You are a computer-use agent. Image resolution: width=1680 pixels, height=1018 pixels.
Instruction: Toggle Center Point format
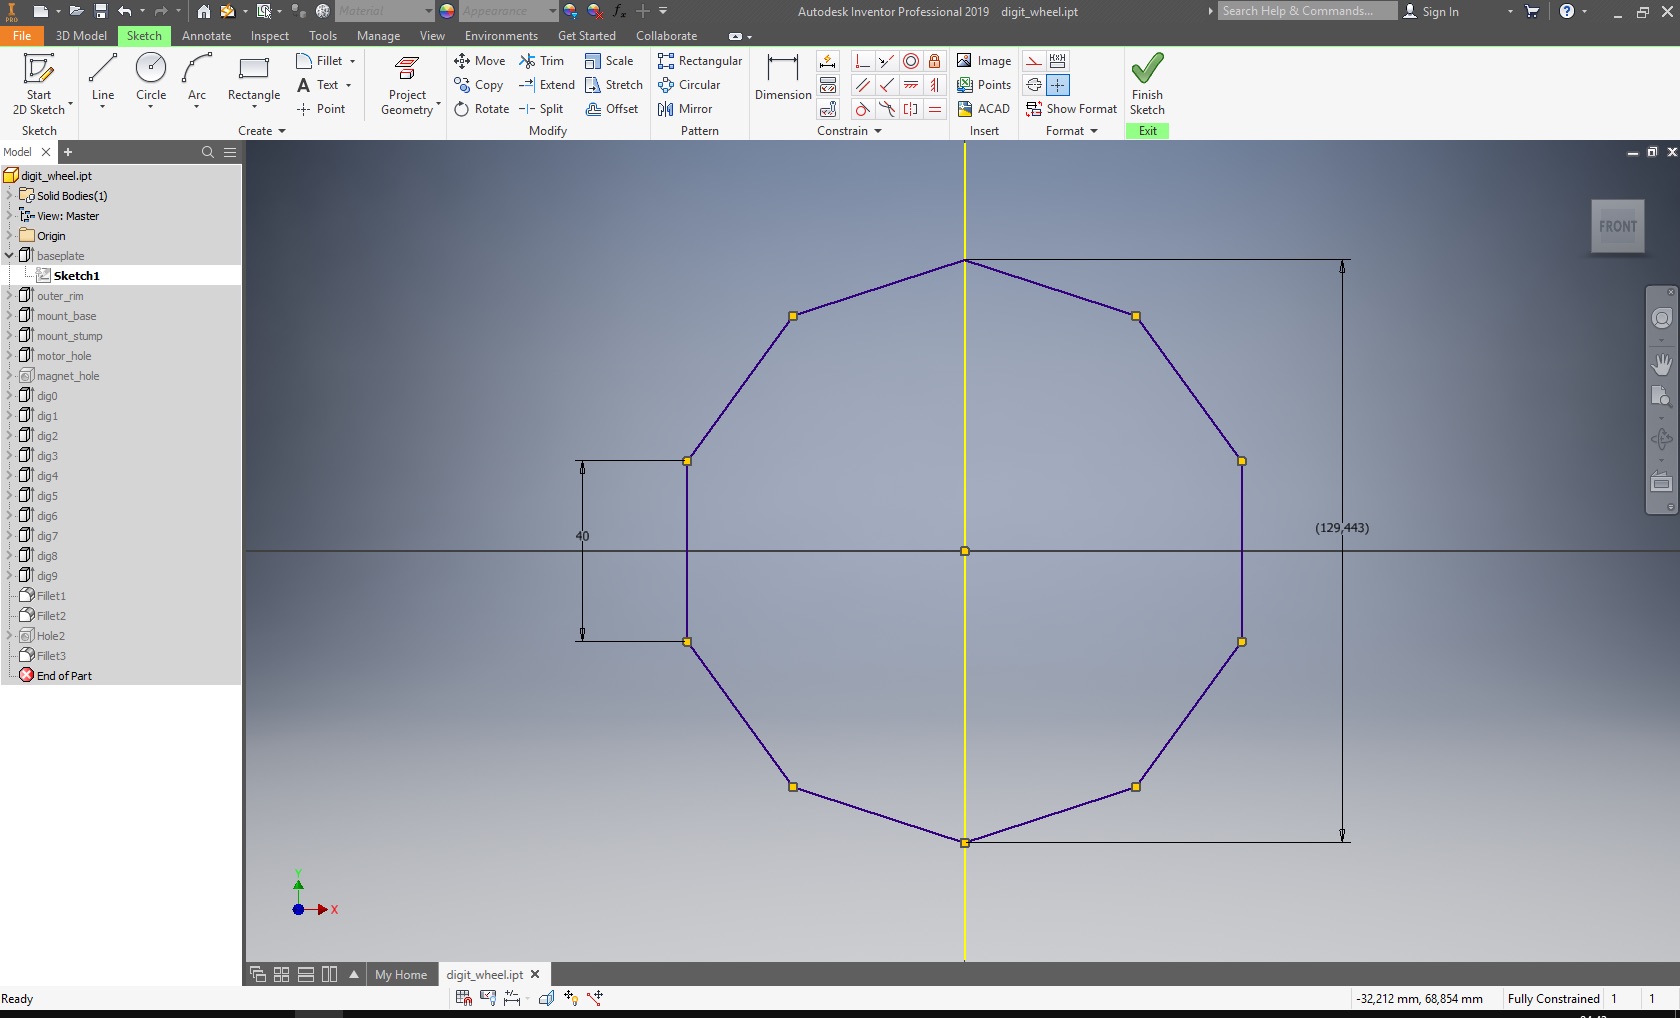pyautogui.click(x=1057, y=85)
